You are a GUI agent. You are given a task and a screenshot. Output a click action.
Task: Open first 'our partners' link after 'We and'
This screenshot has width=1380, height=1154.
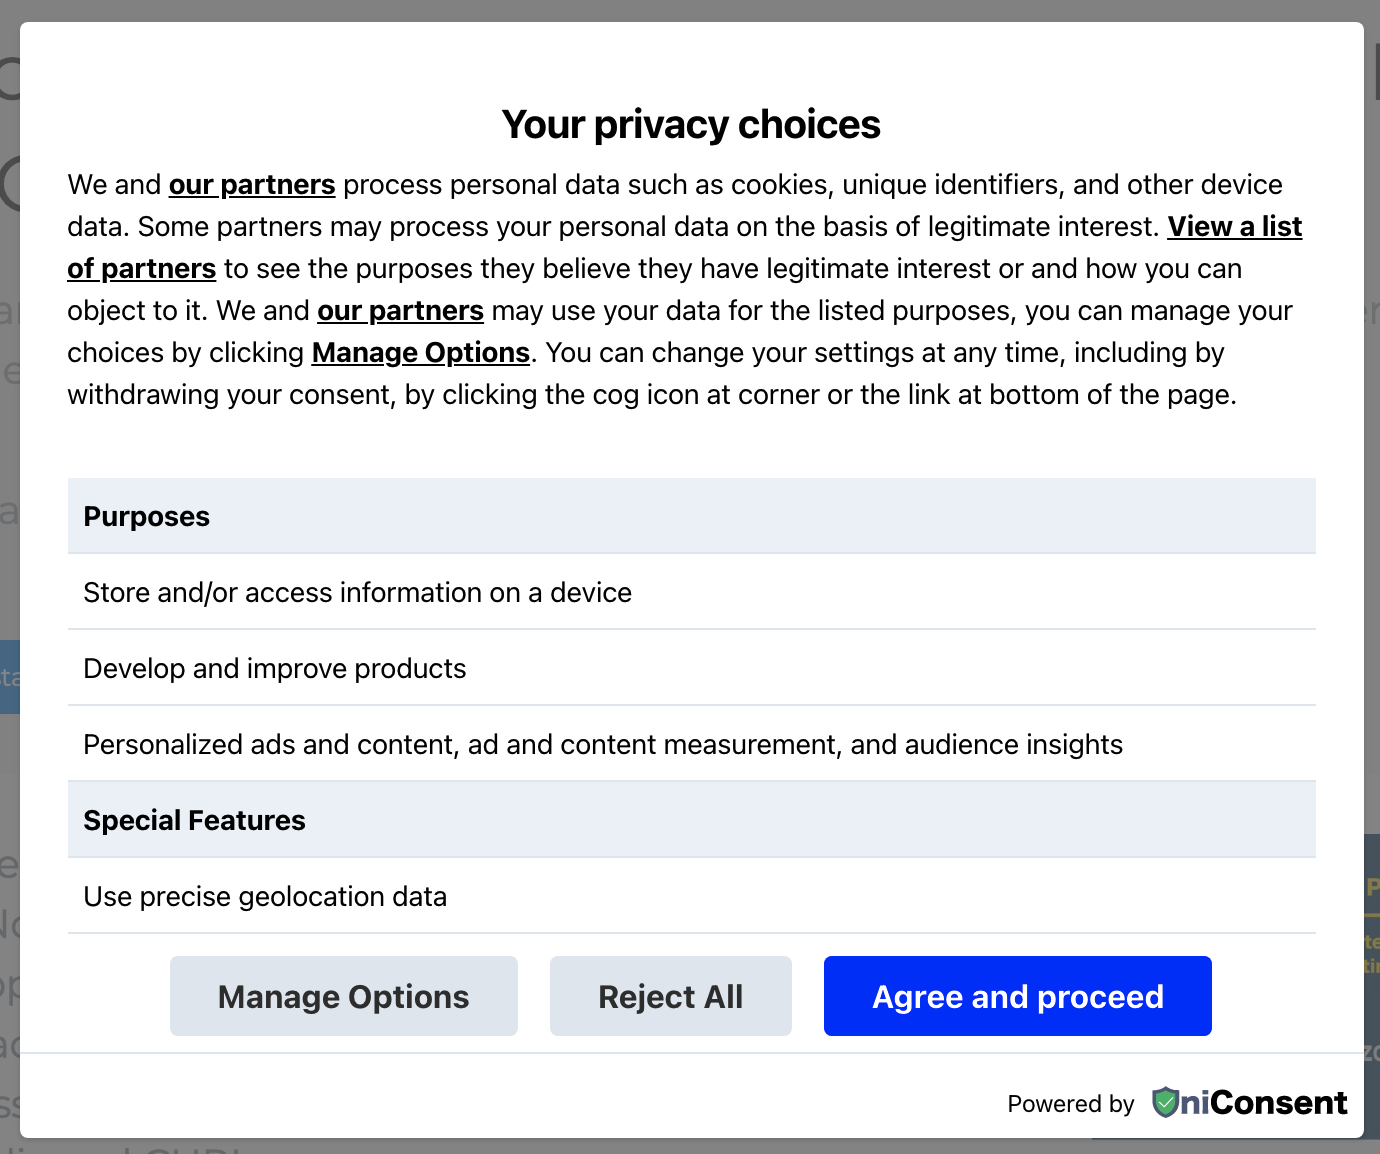tap(251, 185)
